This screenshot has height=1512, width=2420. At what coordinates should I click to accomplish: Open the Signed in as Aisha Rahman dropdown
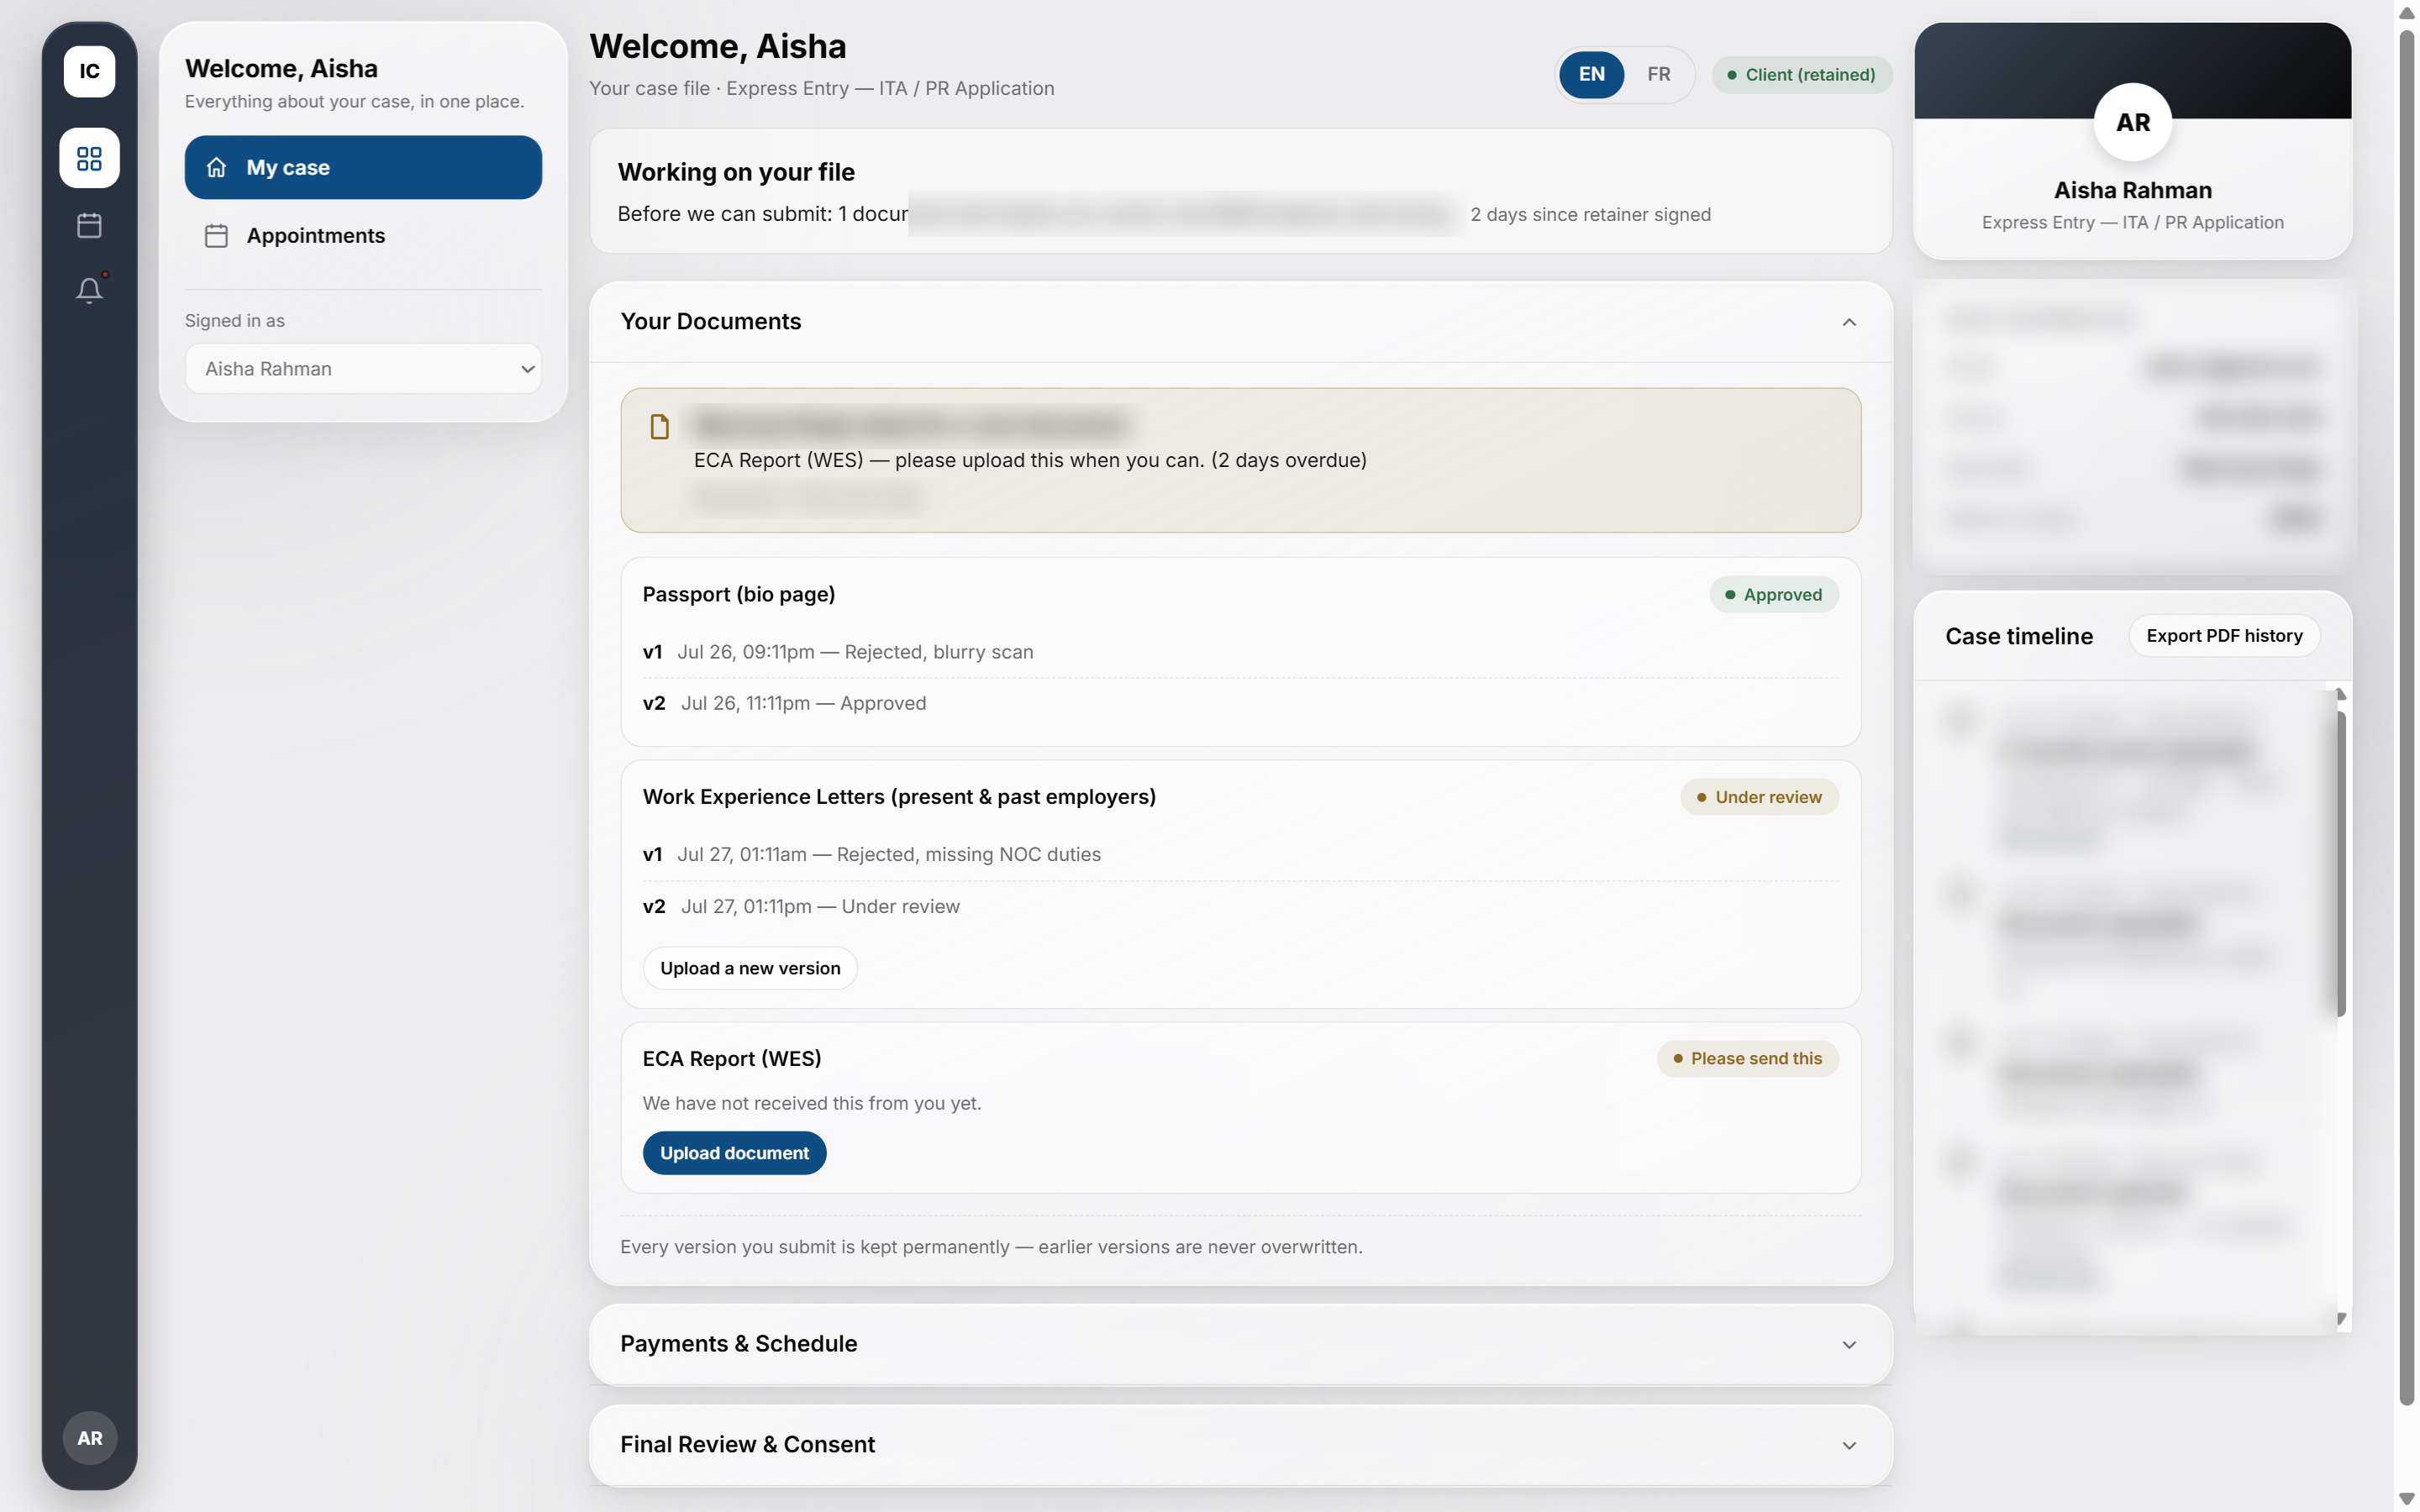pos(363,369)
